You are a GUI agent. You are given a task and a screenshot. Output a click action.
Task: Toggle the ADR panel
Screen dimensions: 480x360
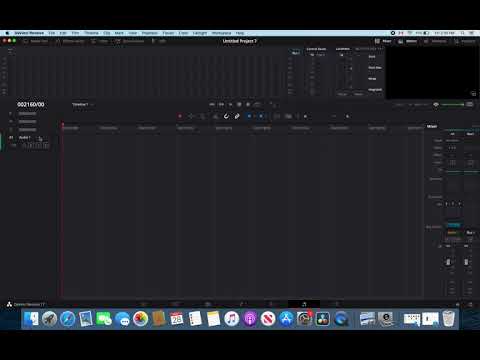point(159,41)
